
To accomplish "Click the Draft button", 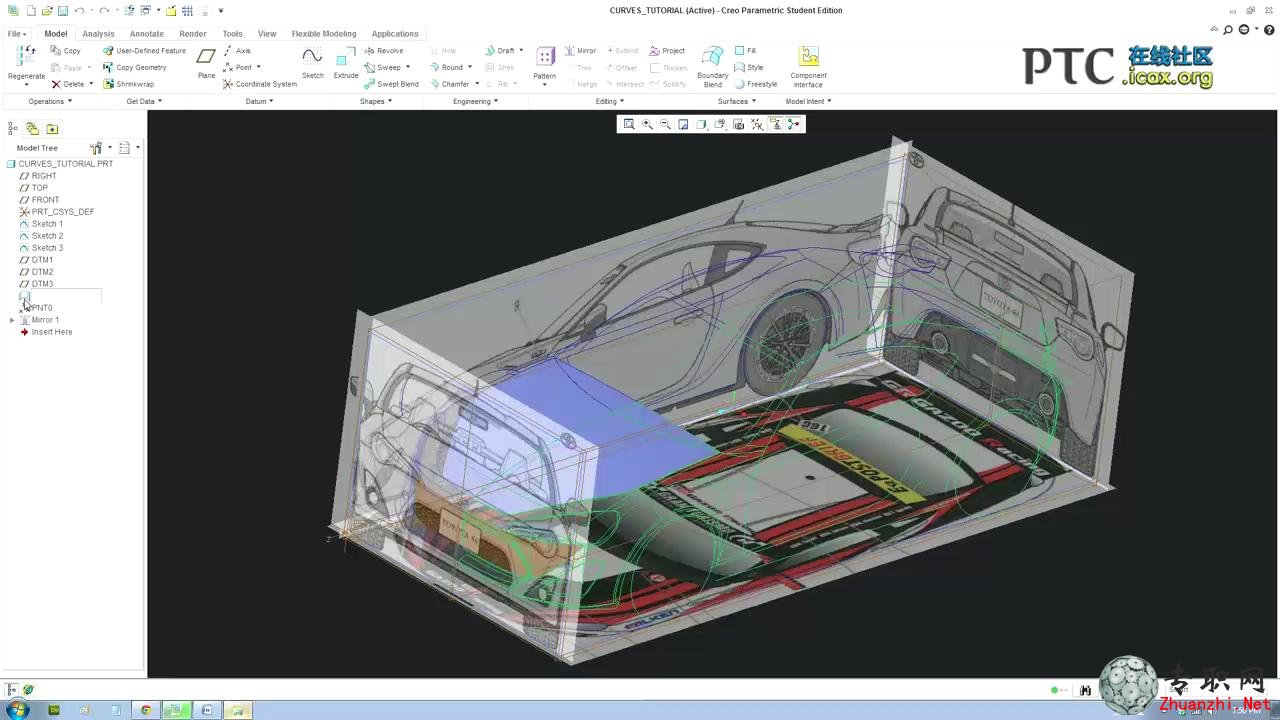I will click(x=500, y=51).
